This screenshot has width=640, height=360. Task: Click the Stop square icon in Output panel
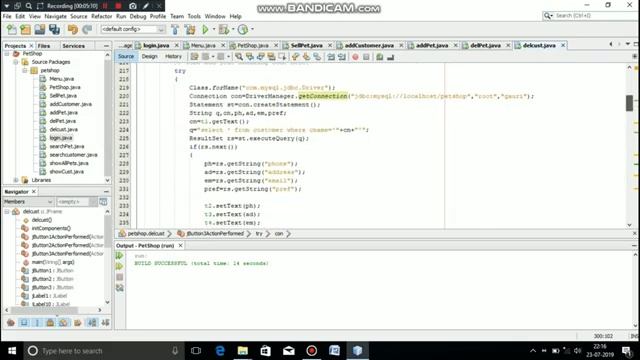click(x=120, y=277)
